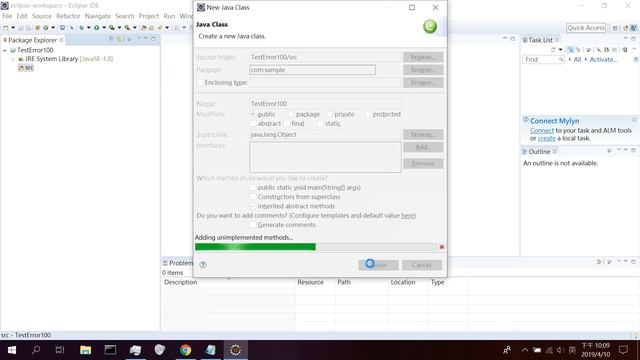The image size is (640, 360).
Task: Click the Open Perspective icon near Quick Access
Action: pos(615,28)
